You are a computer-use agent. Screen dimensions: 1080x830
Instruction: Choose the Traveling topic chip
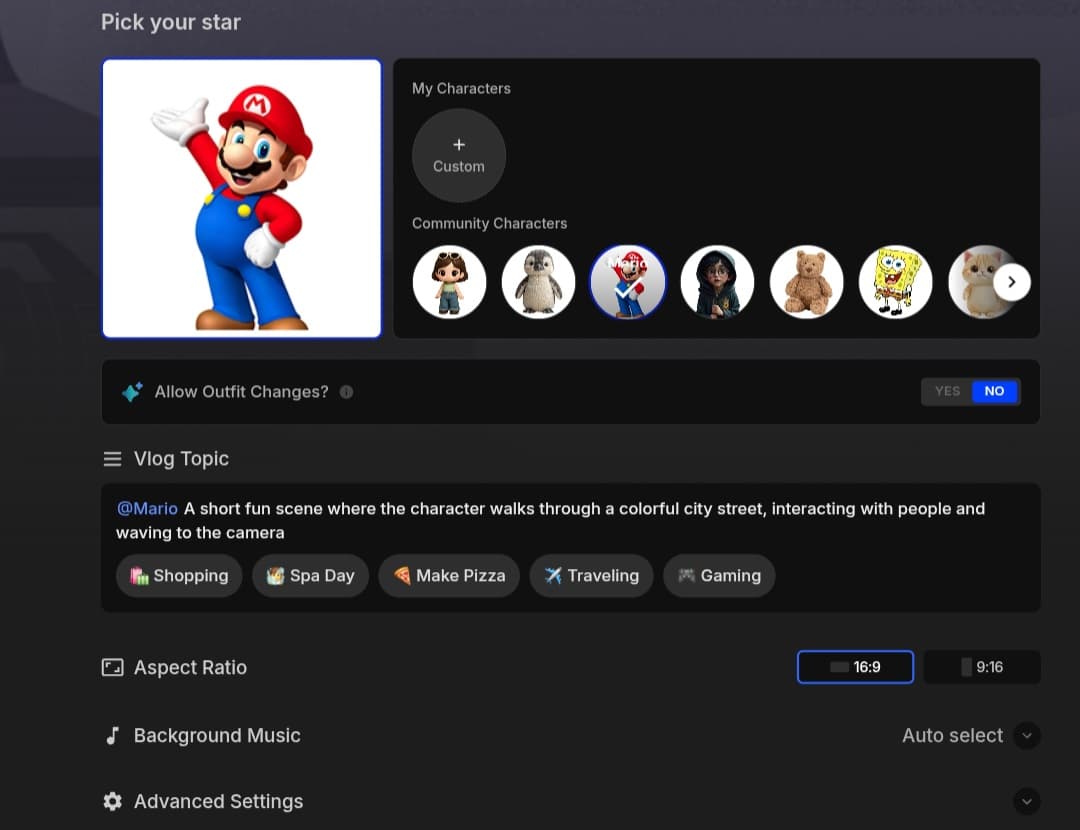click(x=592, y=576)
